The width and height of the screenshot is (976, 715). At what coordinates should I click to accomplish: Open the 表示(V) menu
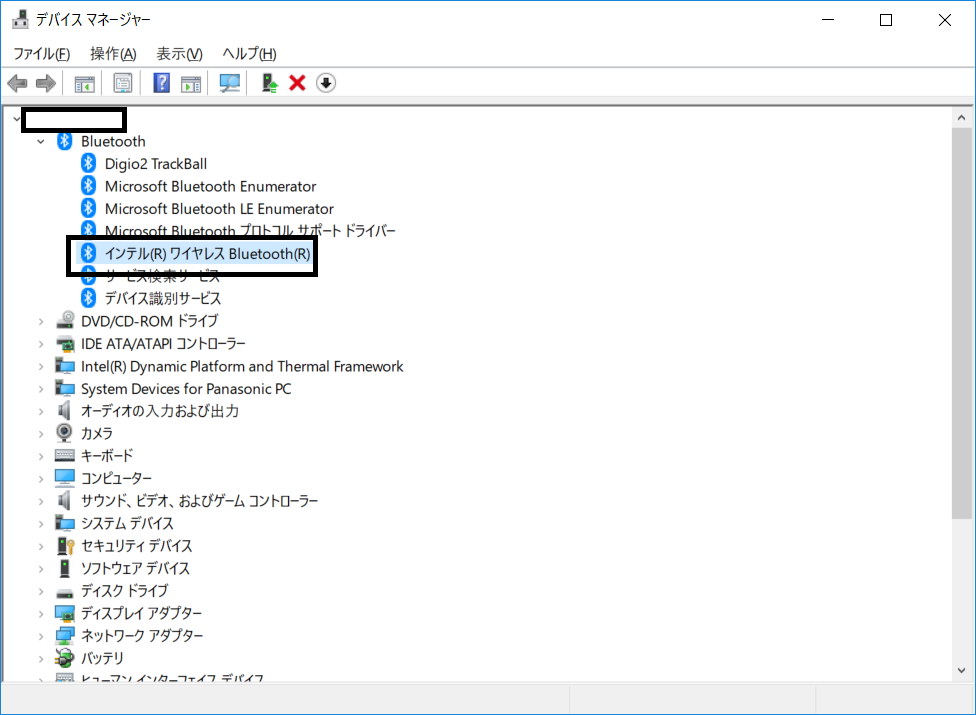[x=179, y=54]
